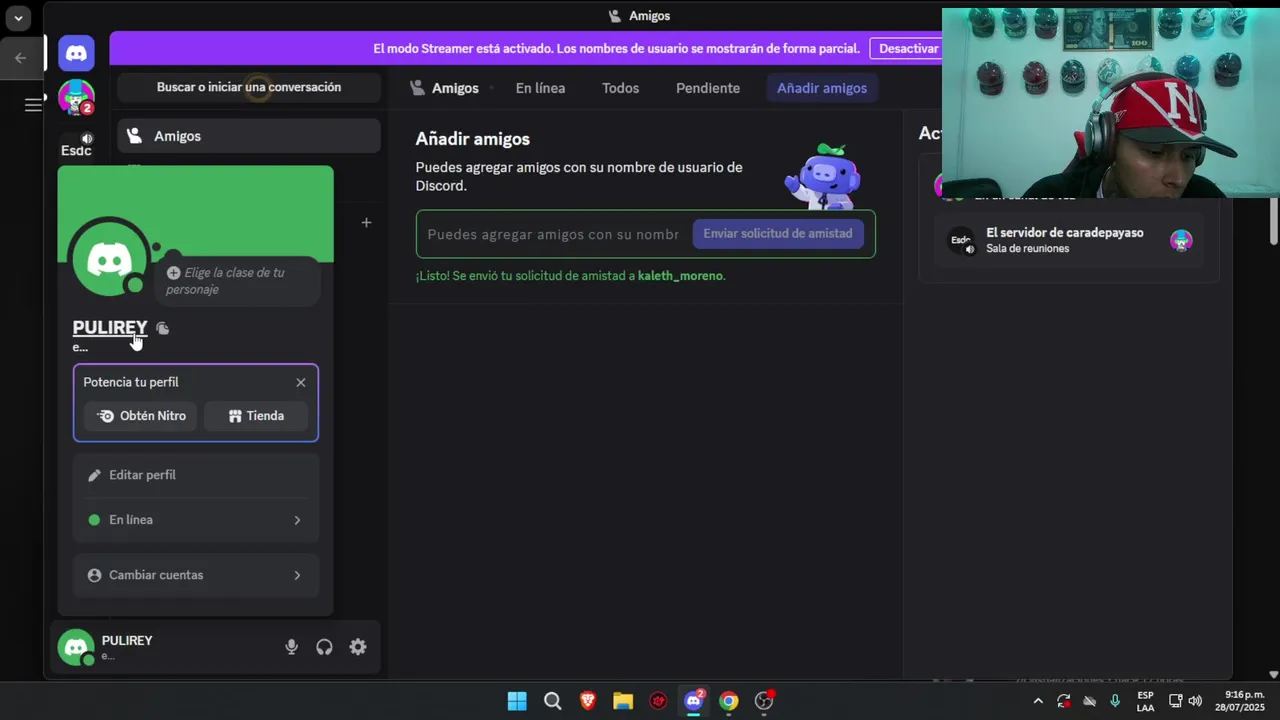Open 'El servidor de caradepayaso' activity card

(1069, 240)
